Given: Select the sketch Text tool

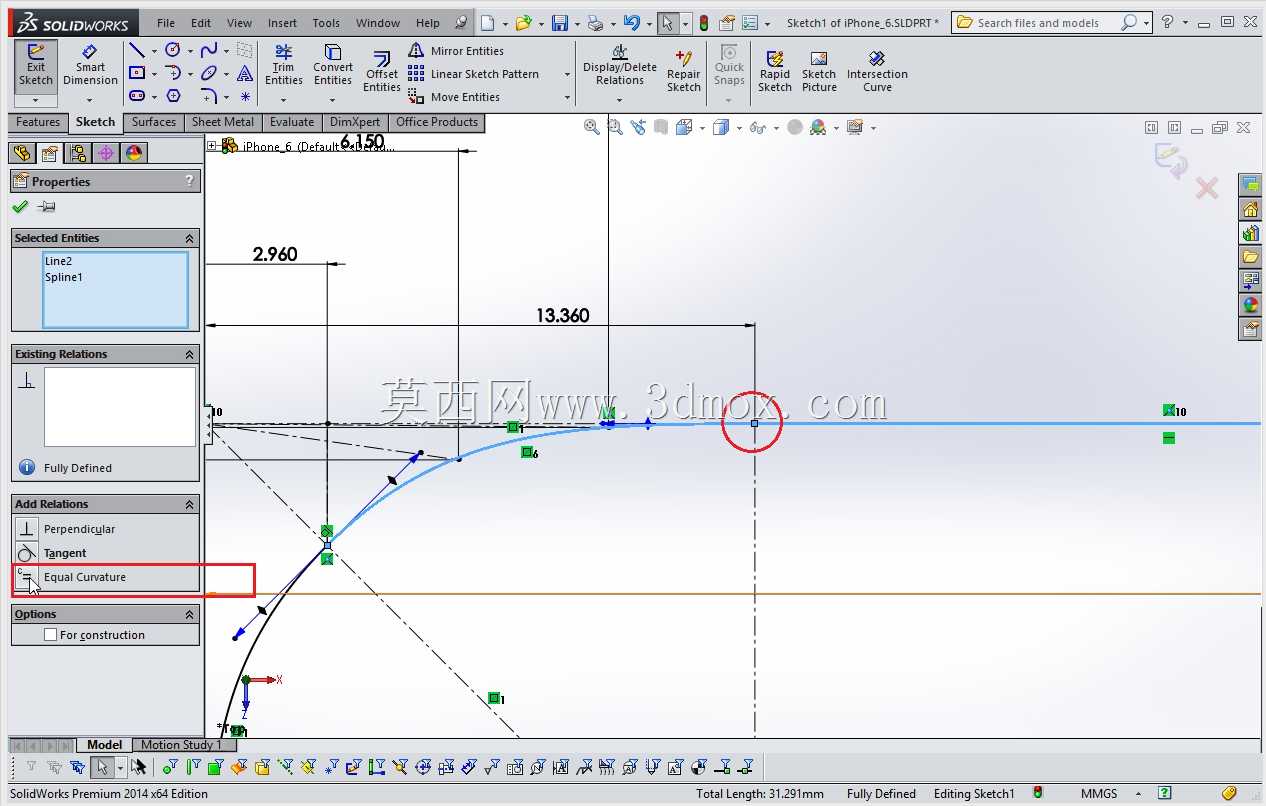Looking at the screenshot, I should (x=245, y=73).
